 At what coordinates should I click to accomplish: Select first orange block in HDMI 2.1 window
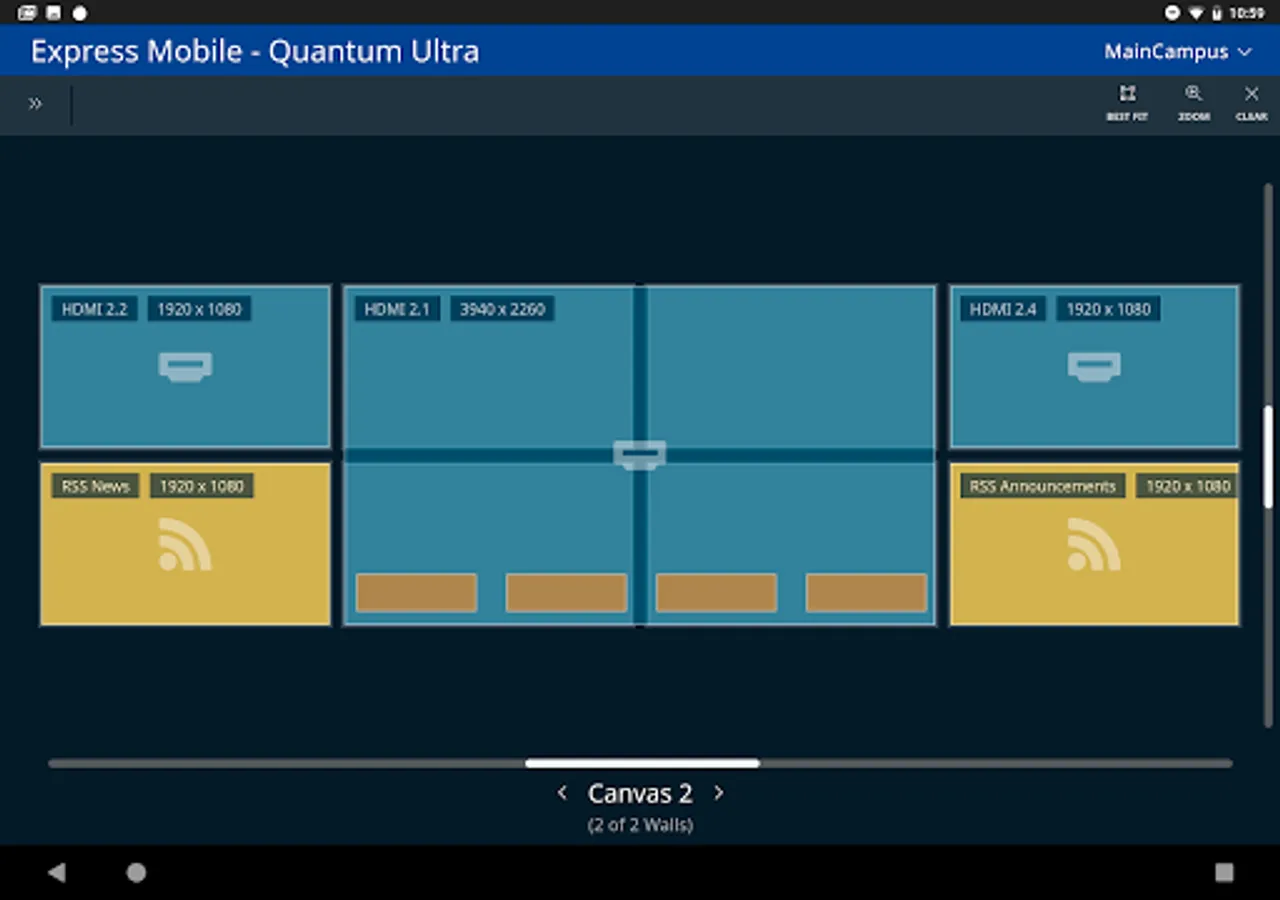(416, 592)
